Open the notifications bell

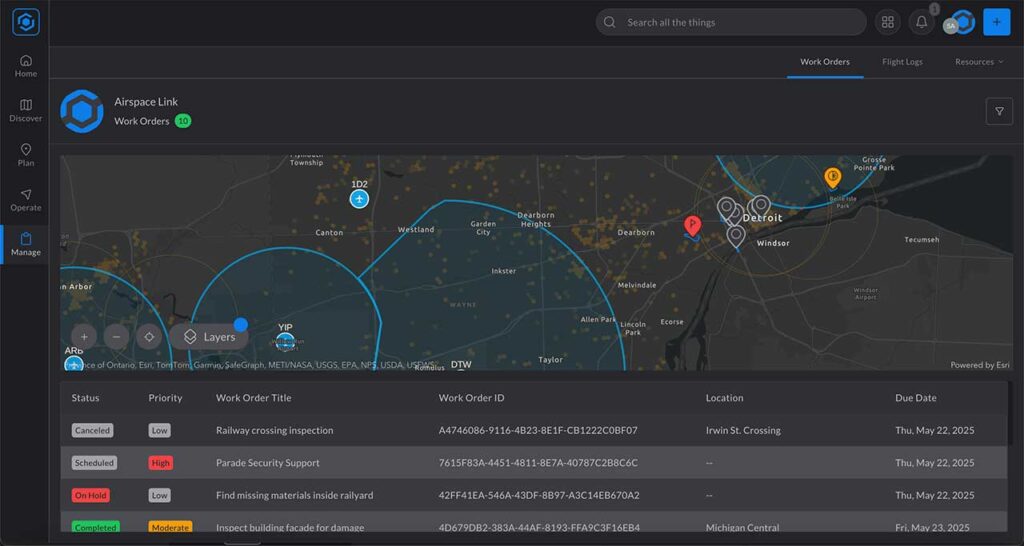coord(921,22)
